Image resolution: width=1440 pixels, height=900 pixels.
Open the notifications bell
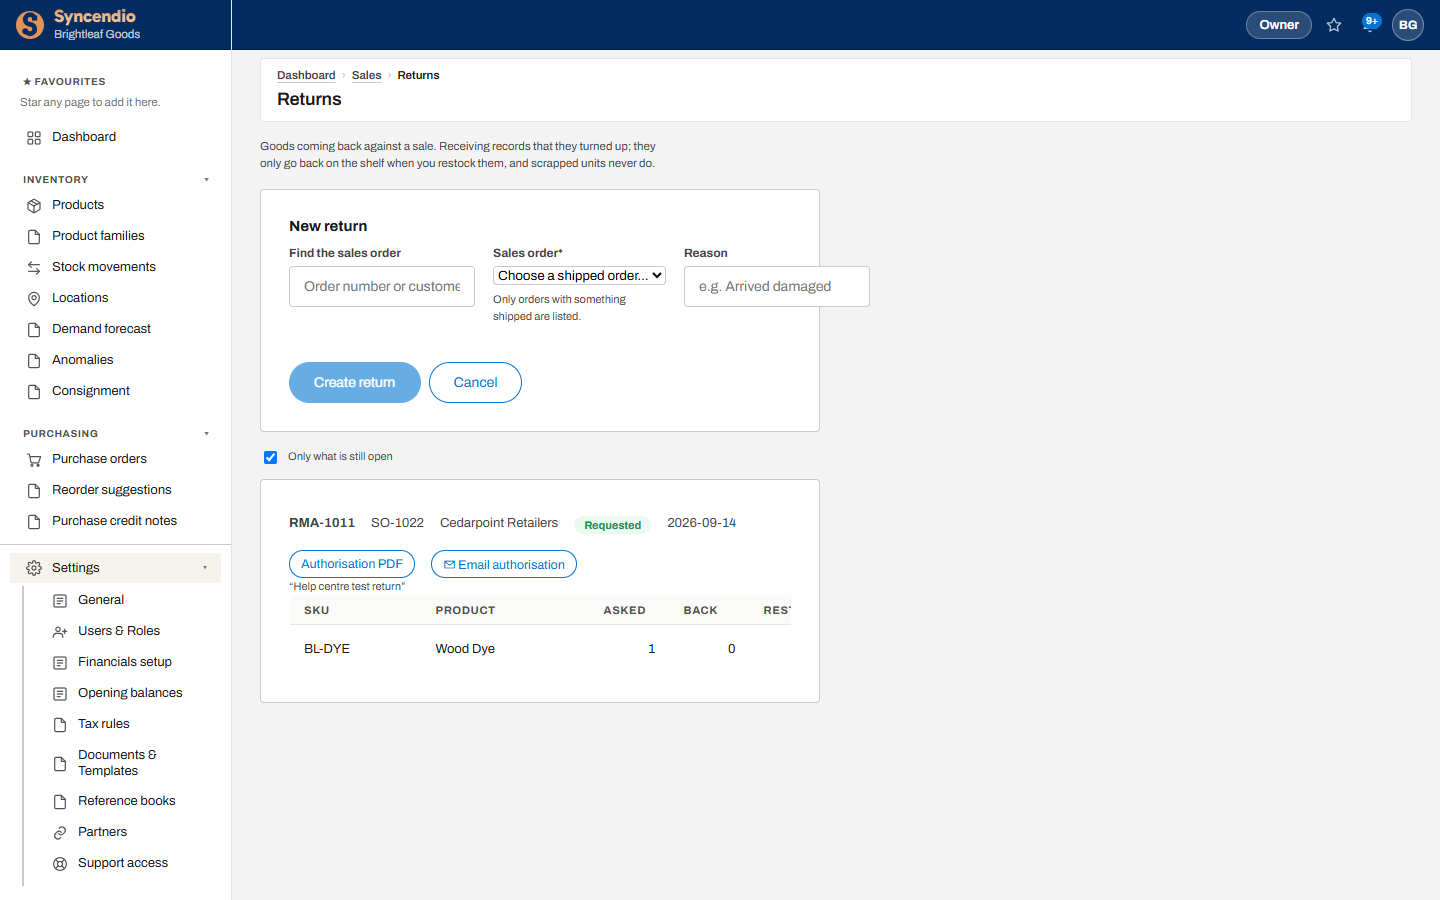tap(1370, 25)
